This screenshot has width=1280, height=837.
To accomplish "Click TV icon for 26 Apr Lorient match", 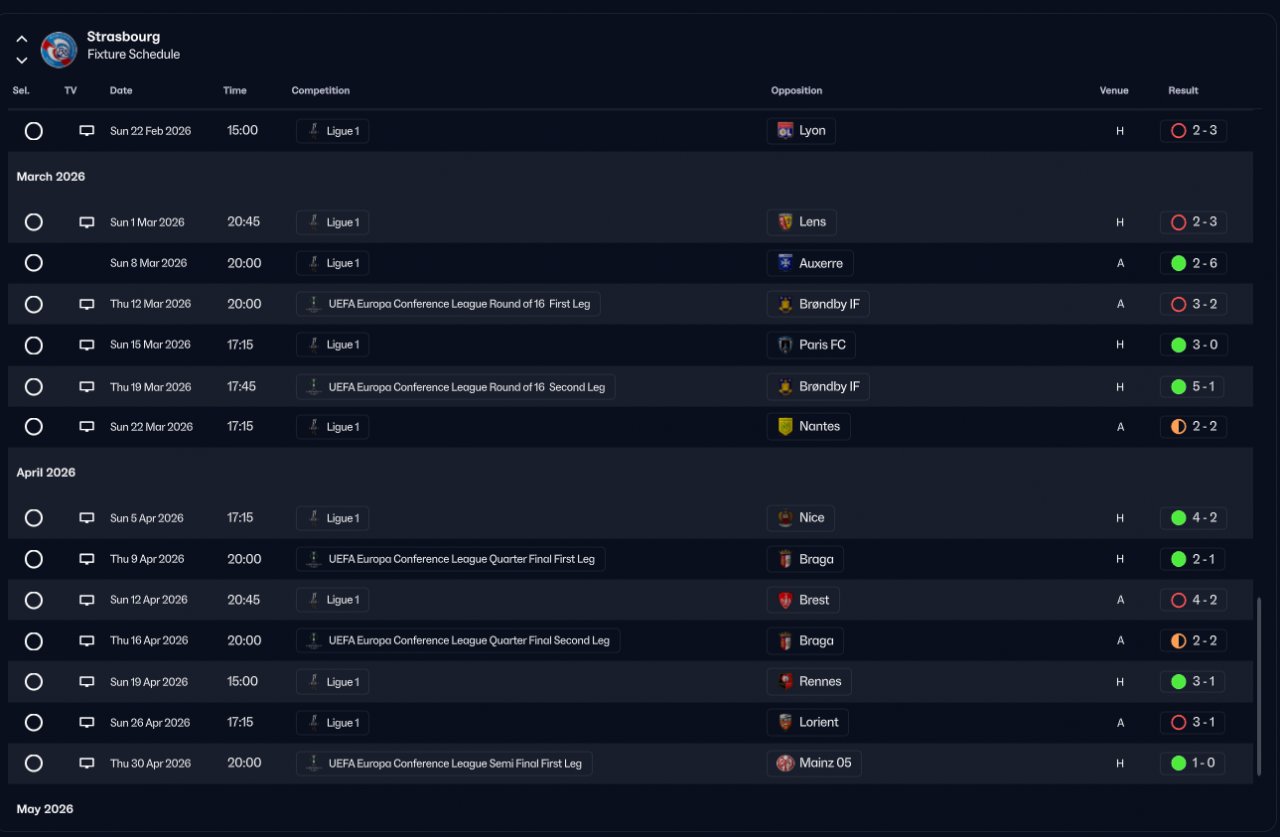I will coord(87,722).
